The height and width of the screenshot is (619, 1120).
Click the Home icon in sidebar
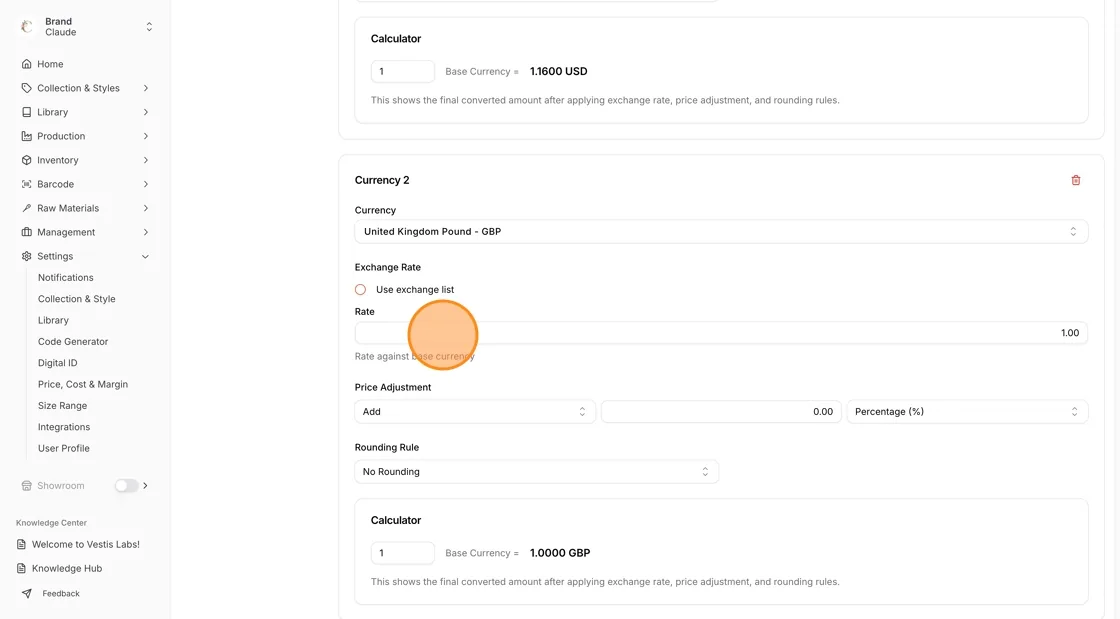click(x=26, y=64)
